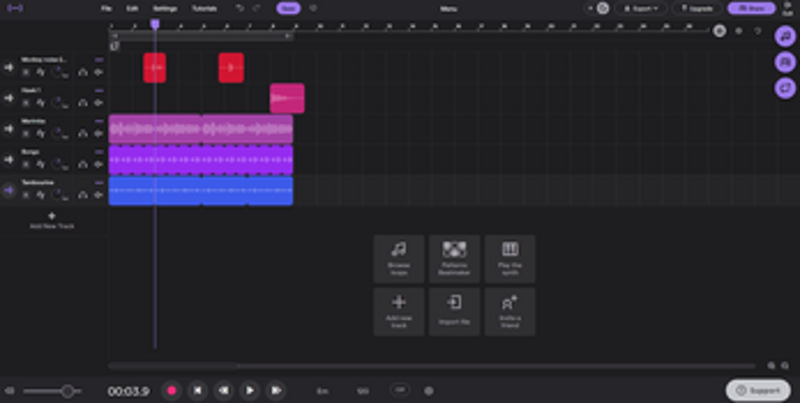Jump to start of the song

pos(197,391)
